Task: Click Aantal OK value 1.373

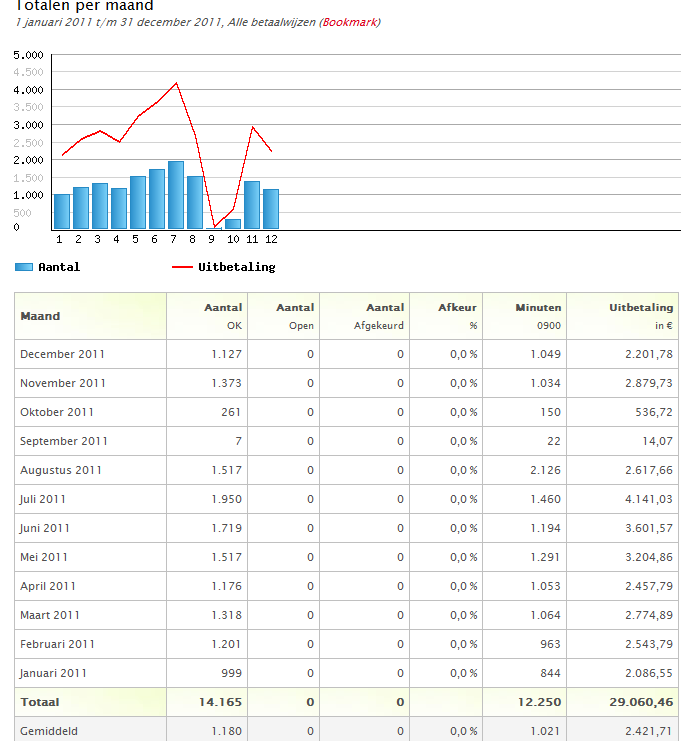Action: (x=226, y=383)
